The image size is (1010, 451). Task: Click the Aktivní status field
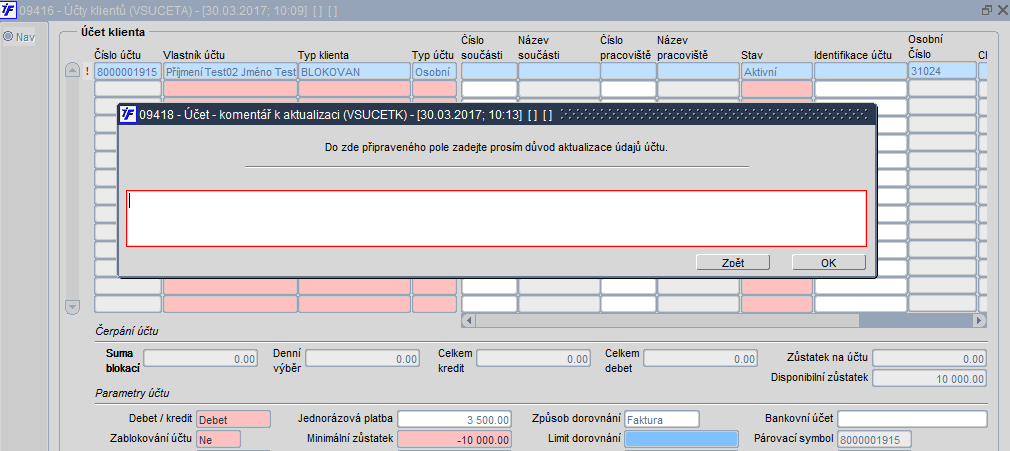[x=777, y=72]
